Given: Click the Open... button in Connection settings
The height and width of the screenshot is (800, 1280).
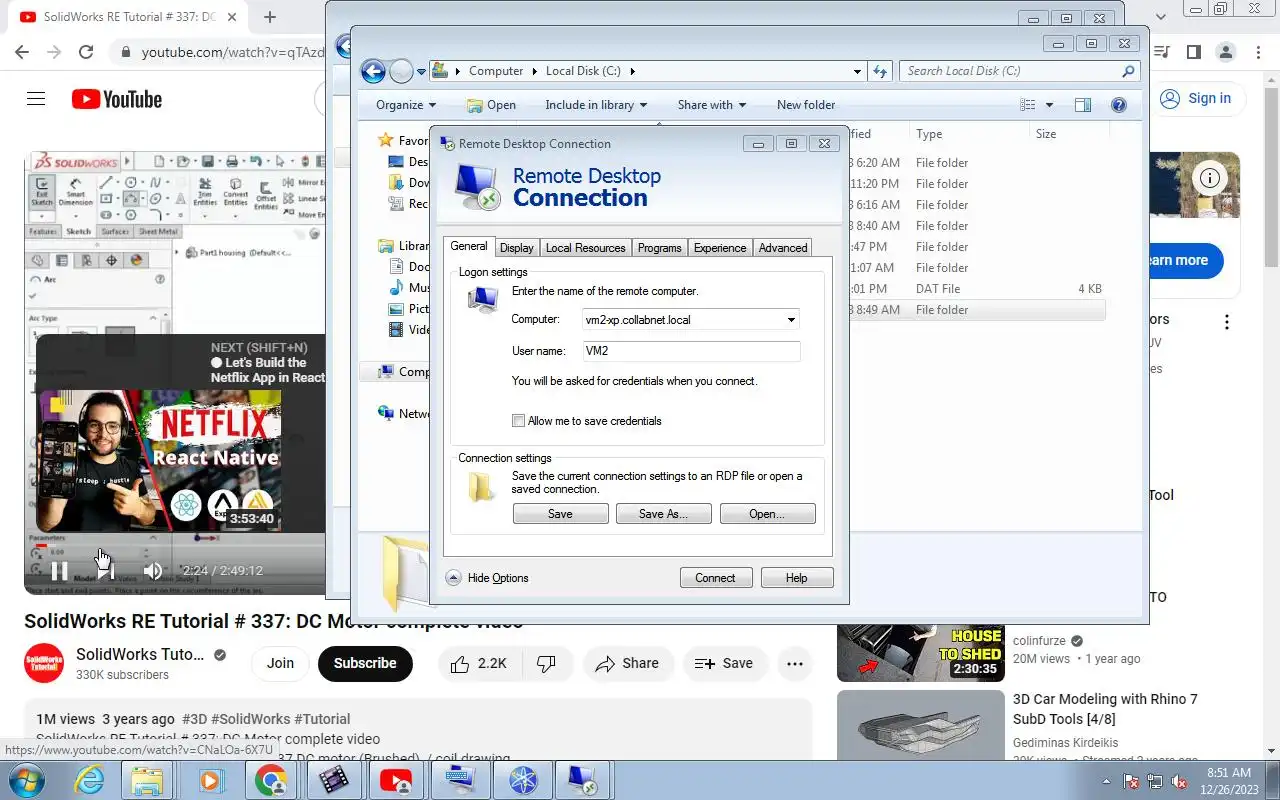Looking at the screenshot, I should click(x=767, y=514).
